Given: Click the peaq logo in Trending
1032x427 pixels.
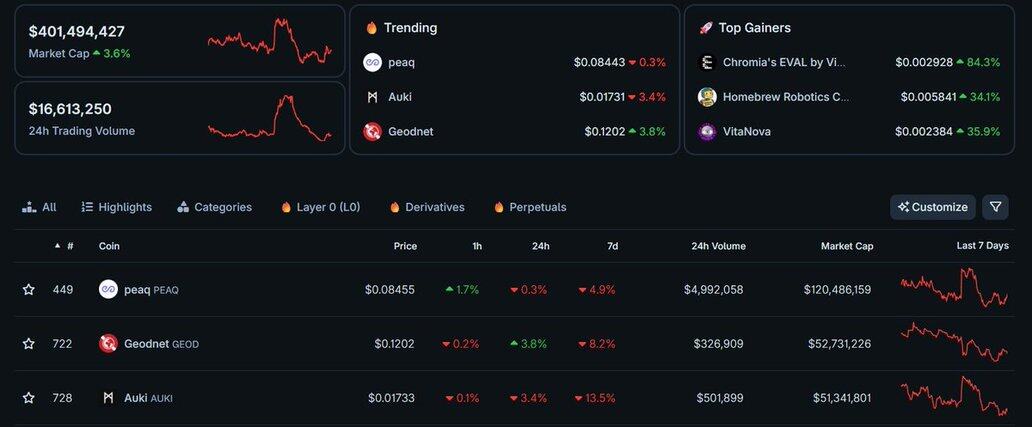Looking at the screenshot, I should [372, 62].
